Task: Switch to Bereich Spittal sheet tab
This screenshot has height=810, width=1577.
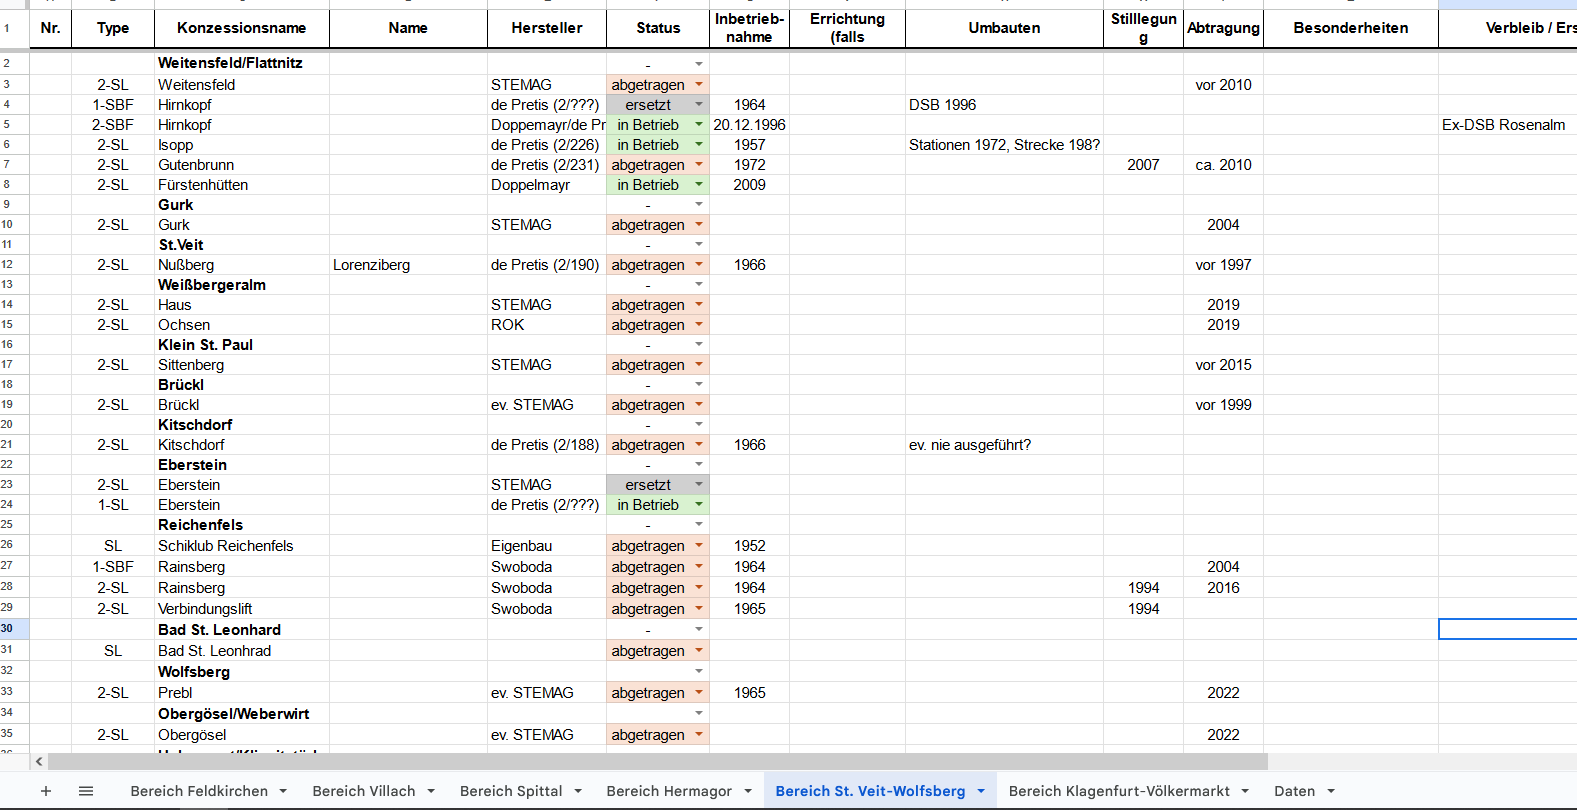Action: point(510,791)
